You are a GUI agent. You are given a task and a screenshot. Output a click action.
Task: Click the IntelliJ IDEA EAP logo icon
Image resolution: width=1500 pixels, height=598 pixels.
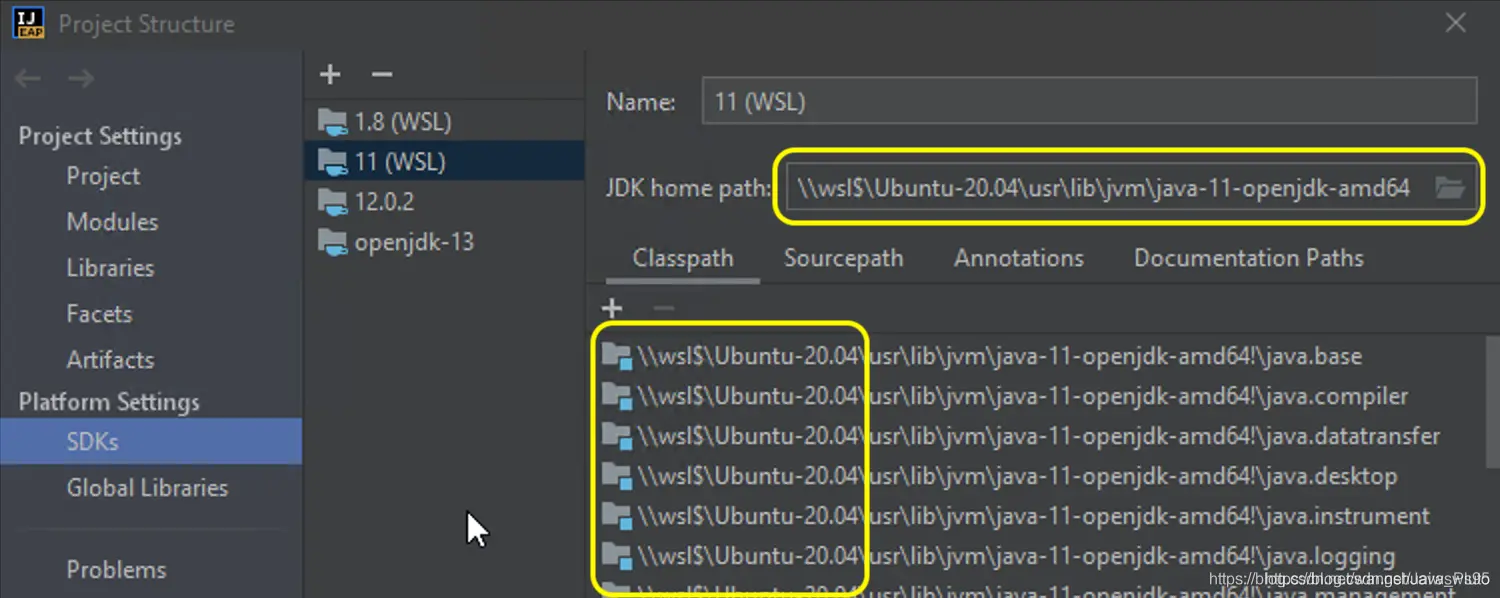[x=29, y=23]
